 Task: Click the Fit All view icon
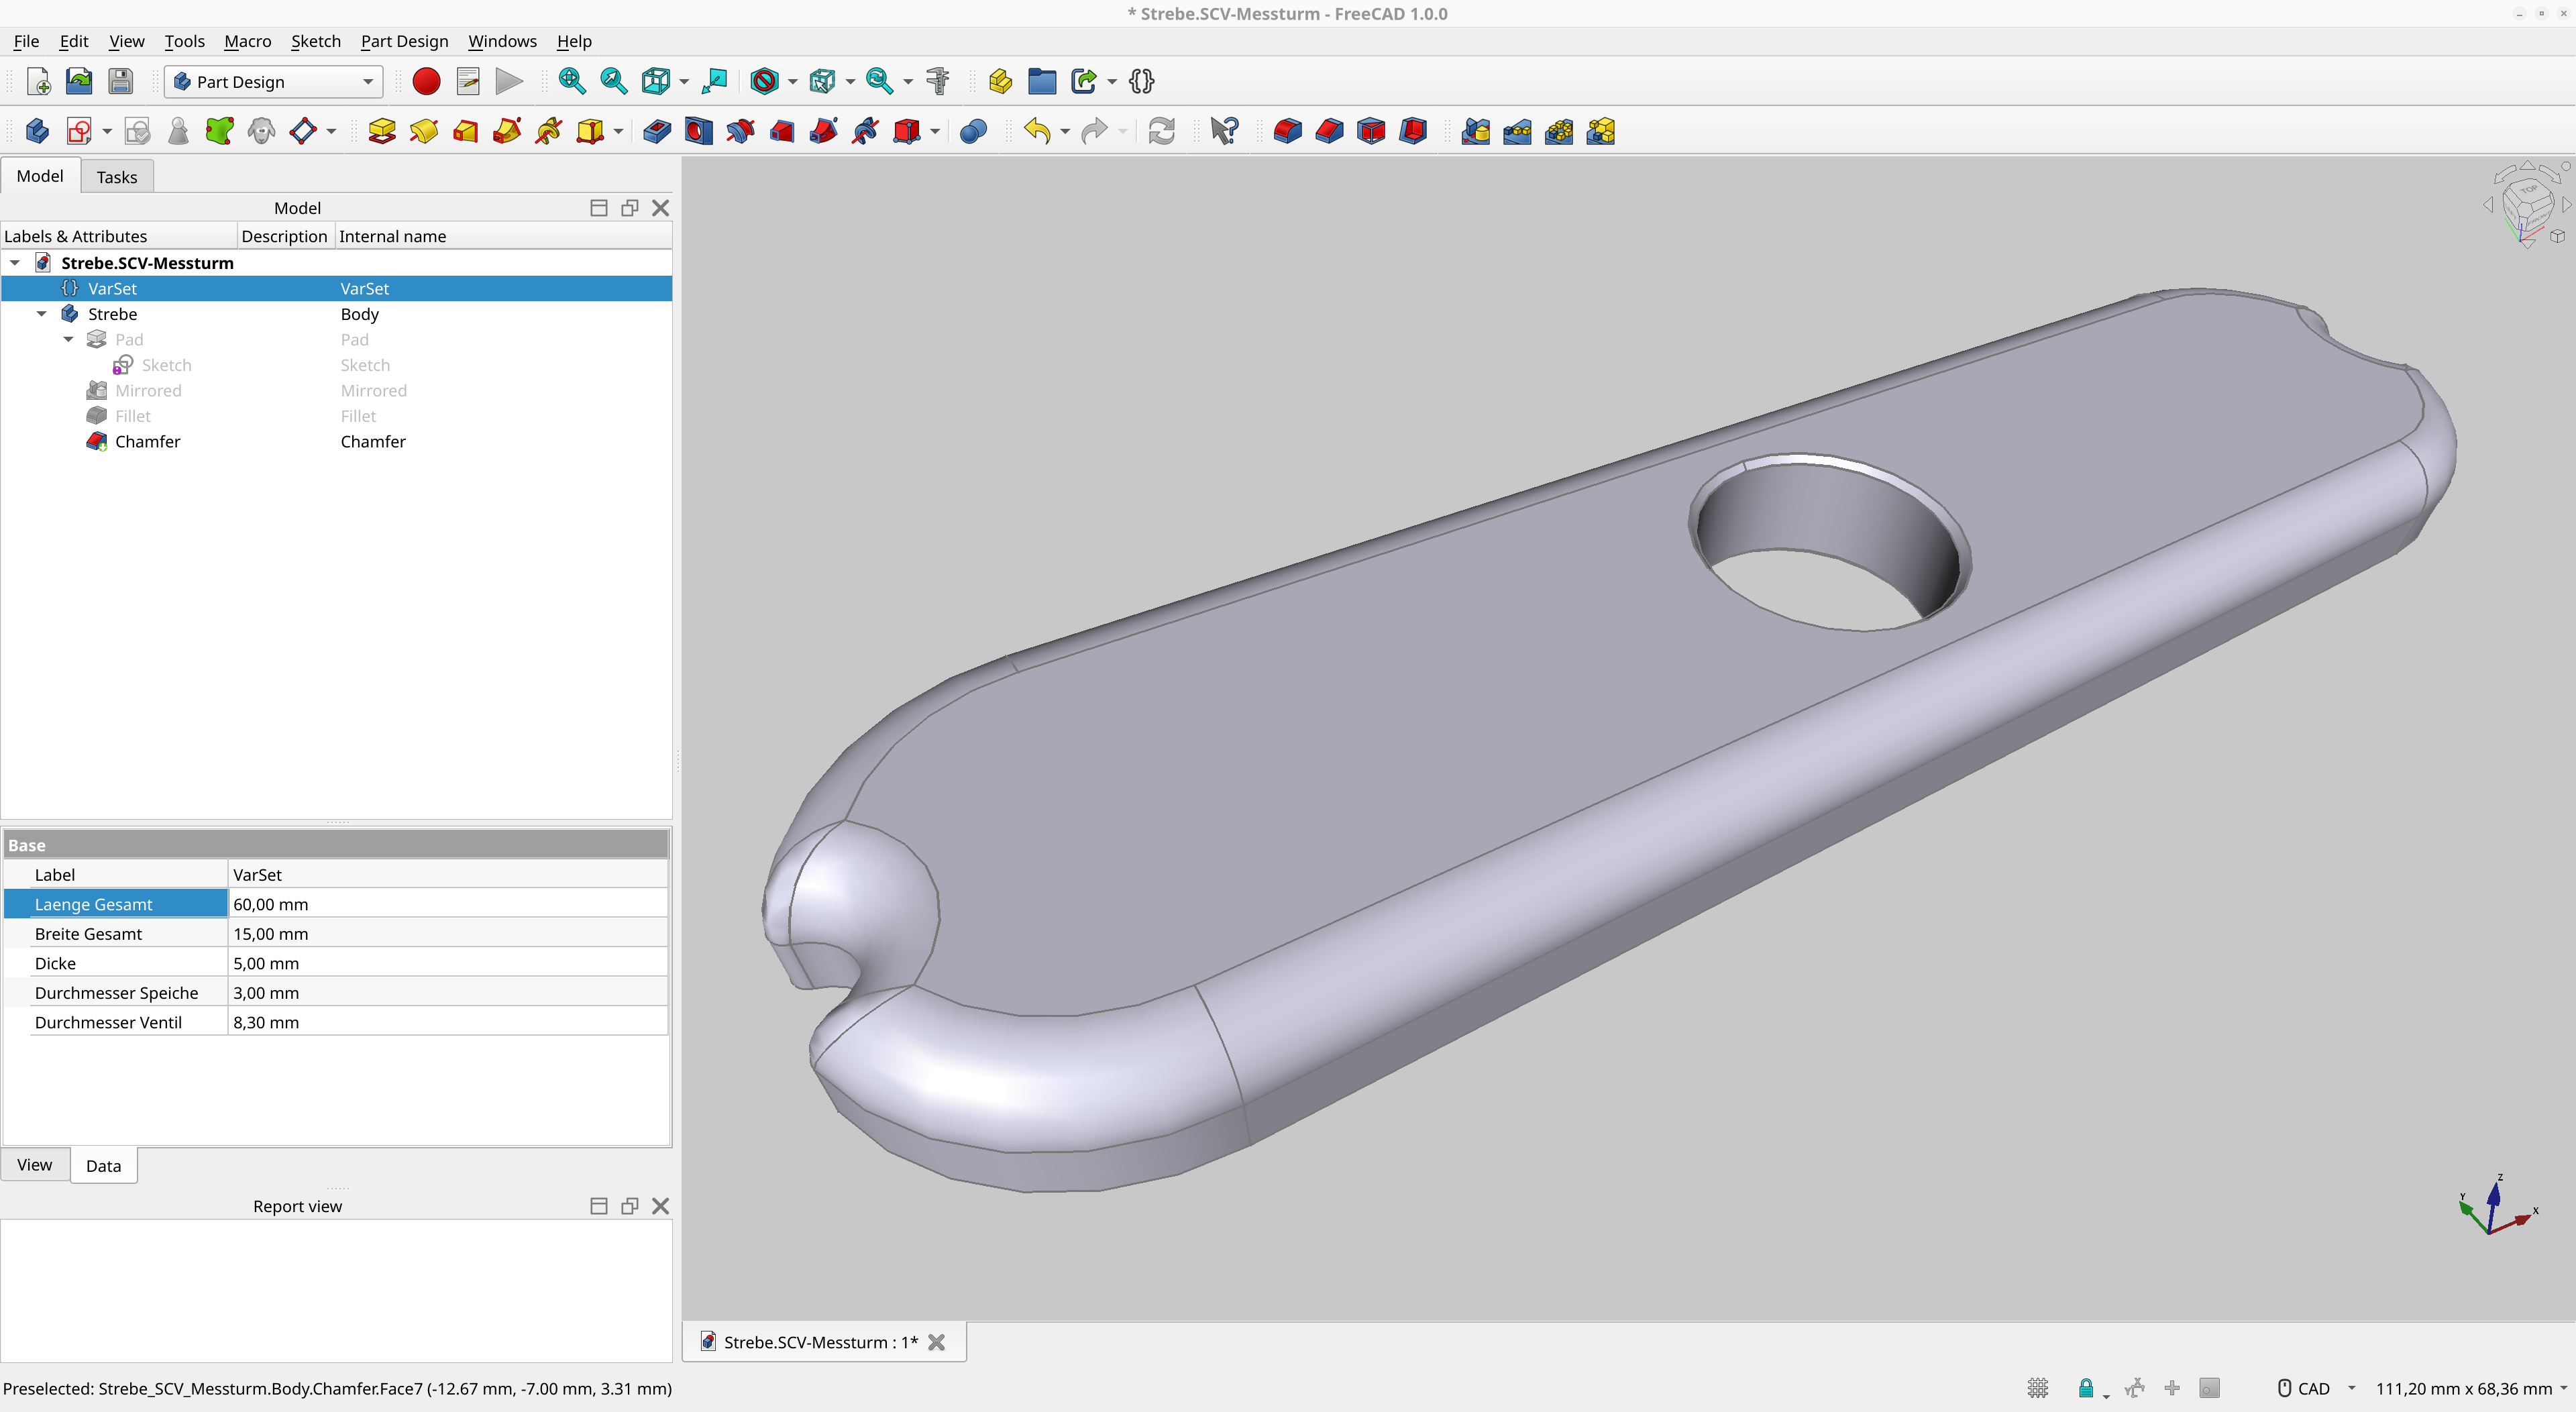point(572,81)
